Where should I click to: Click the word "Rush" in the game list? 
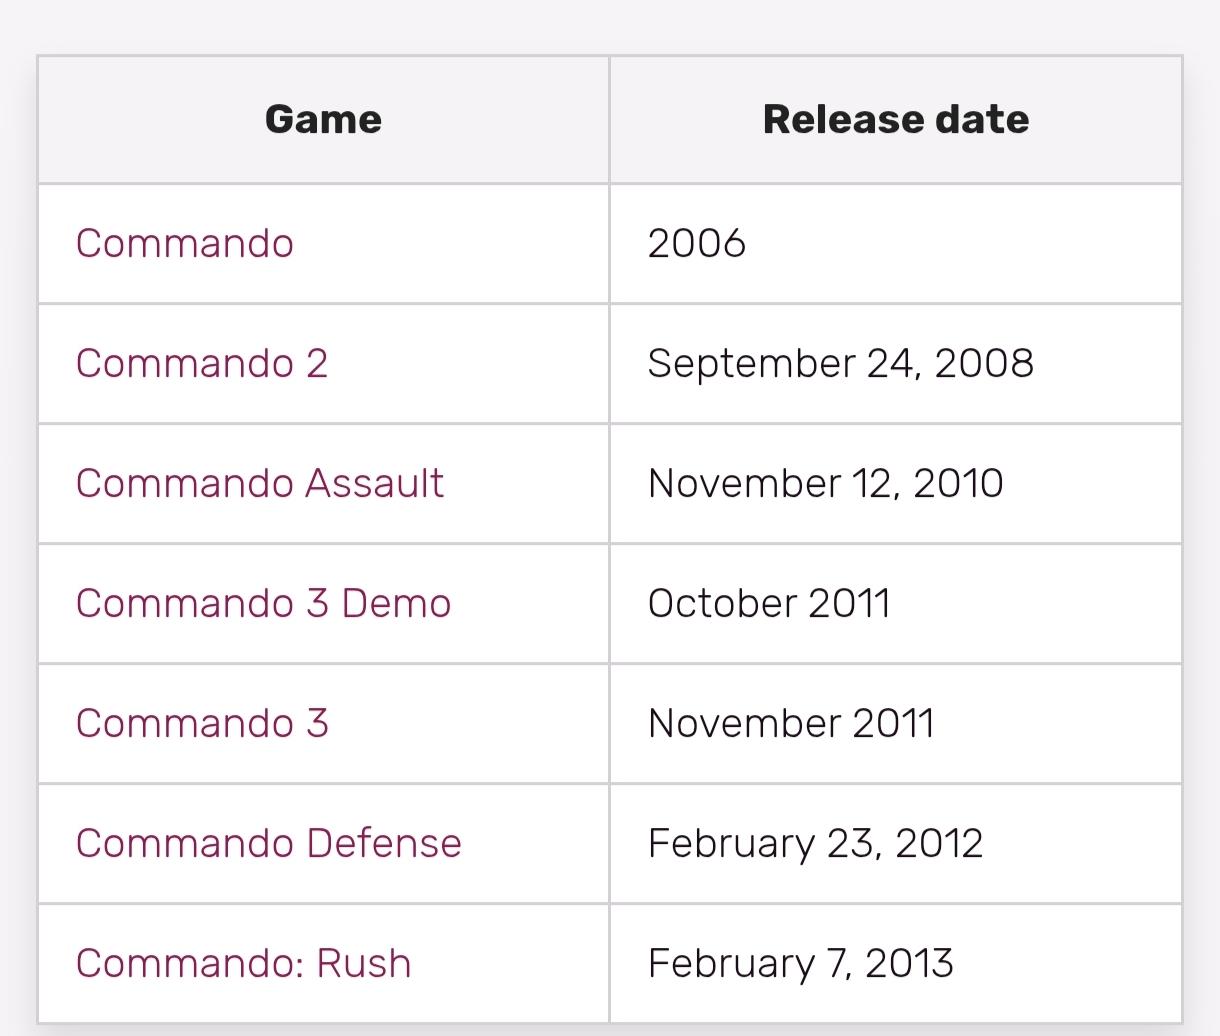coord(364,964)
